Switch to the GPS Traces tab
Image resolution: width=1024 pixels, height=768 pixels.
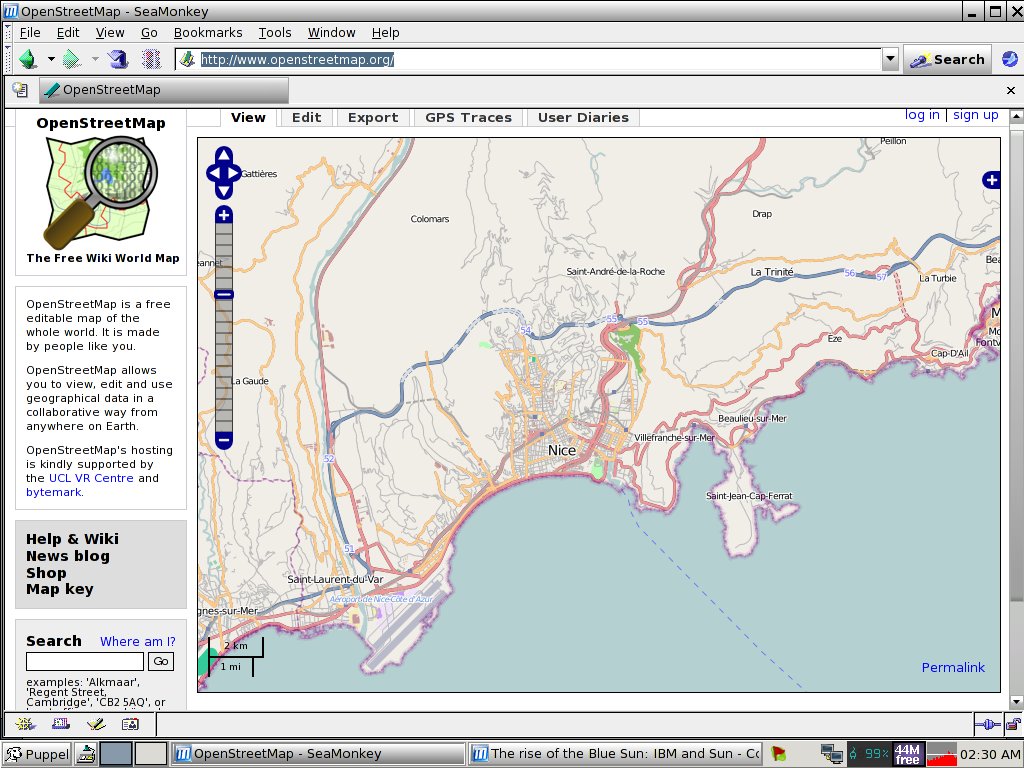[468, 118]
